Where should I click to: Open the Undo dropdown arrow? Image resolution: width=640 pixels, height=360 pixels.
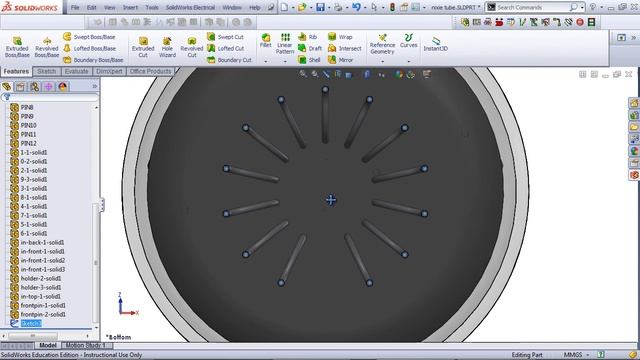pos(364,8)
